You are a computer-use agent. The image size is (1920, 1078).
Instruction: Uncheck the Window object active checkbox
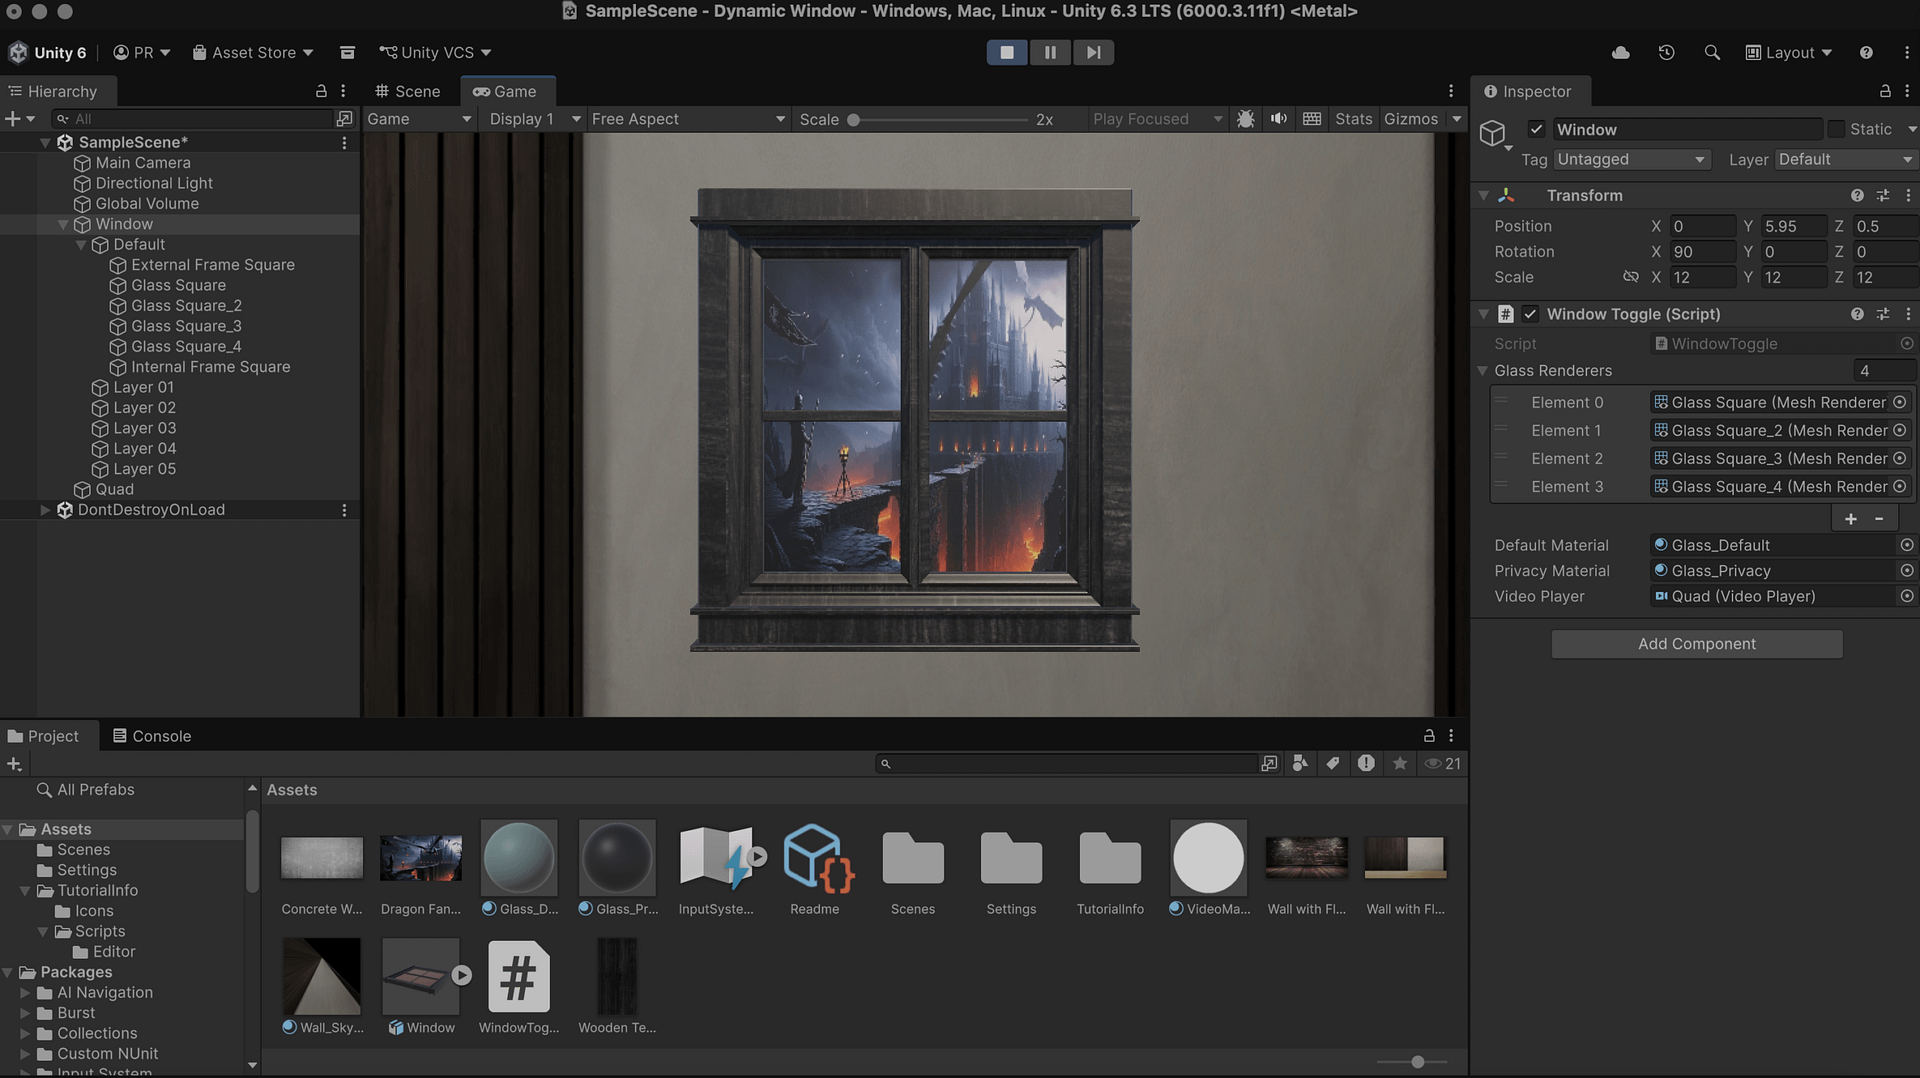[1537, 130]
